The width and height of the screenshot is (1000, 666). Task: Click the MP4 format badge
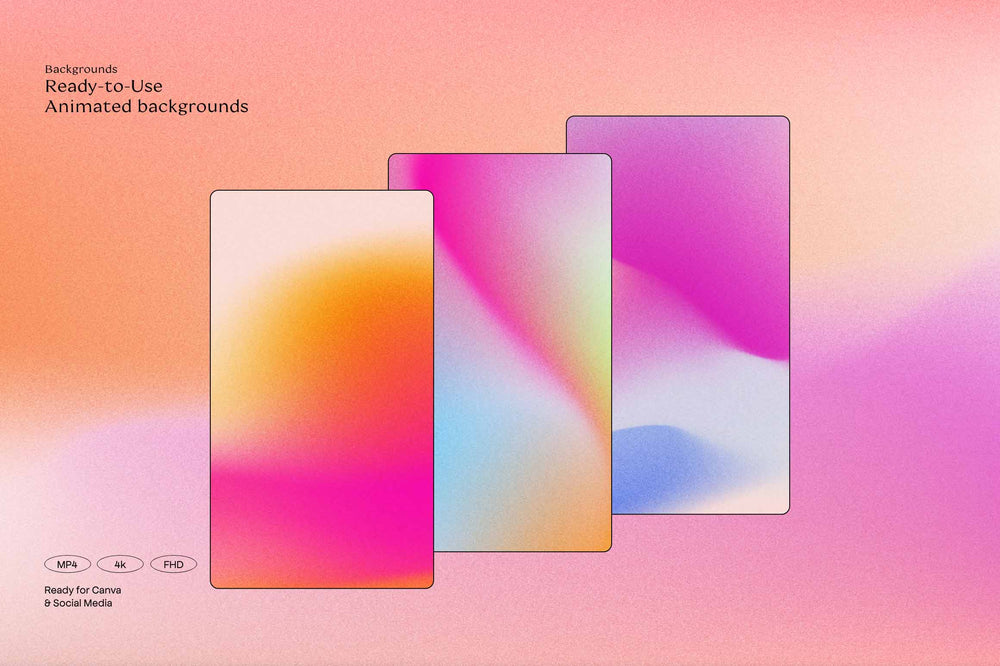(65, 563)
